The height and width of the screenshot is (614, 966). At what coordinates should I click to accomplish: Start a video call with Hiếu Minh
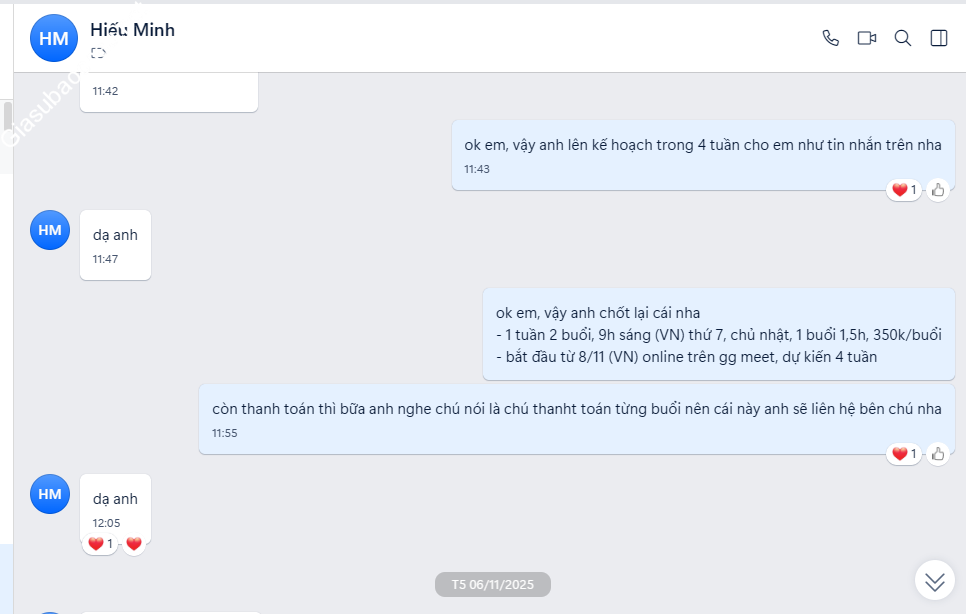pos(866,38)
